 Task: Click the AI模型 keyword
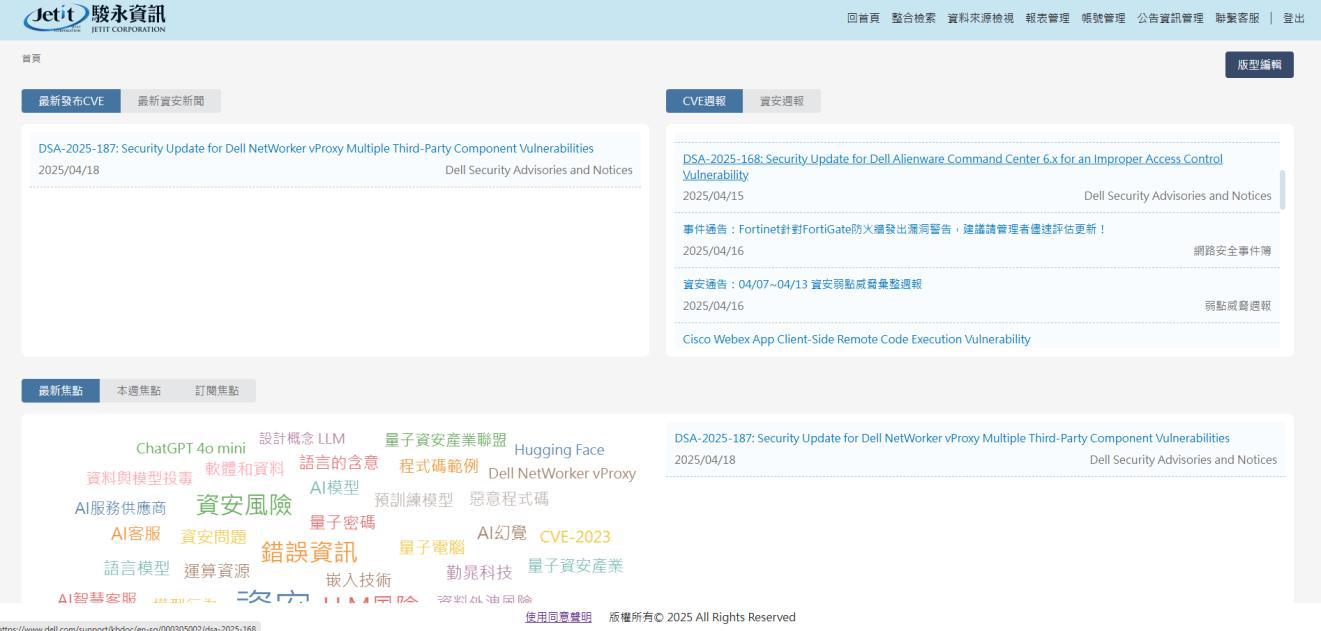334,487
